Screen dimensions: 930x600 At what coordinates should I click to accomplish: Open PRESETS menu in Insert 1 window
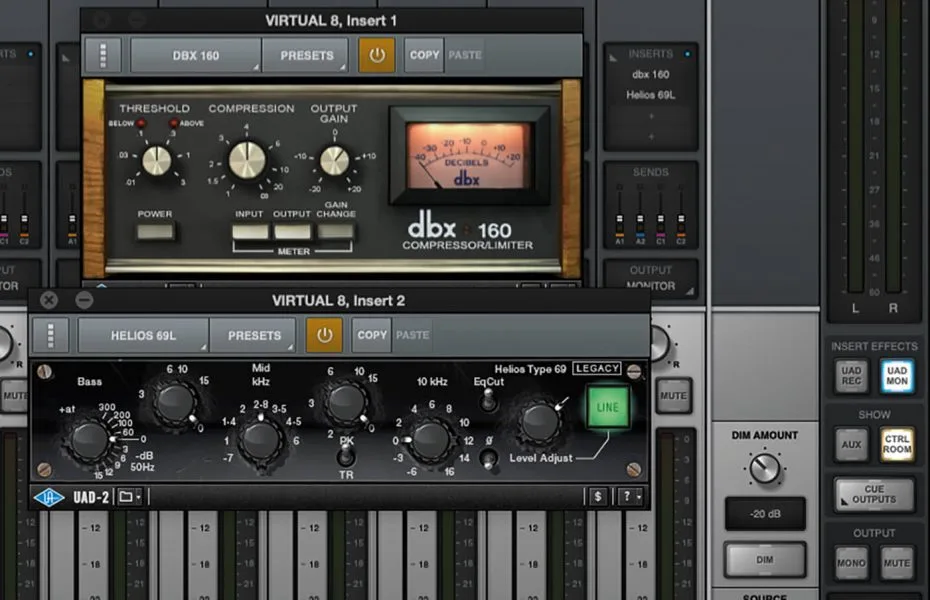tap(306, 55)
